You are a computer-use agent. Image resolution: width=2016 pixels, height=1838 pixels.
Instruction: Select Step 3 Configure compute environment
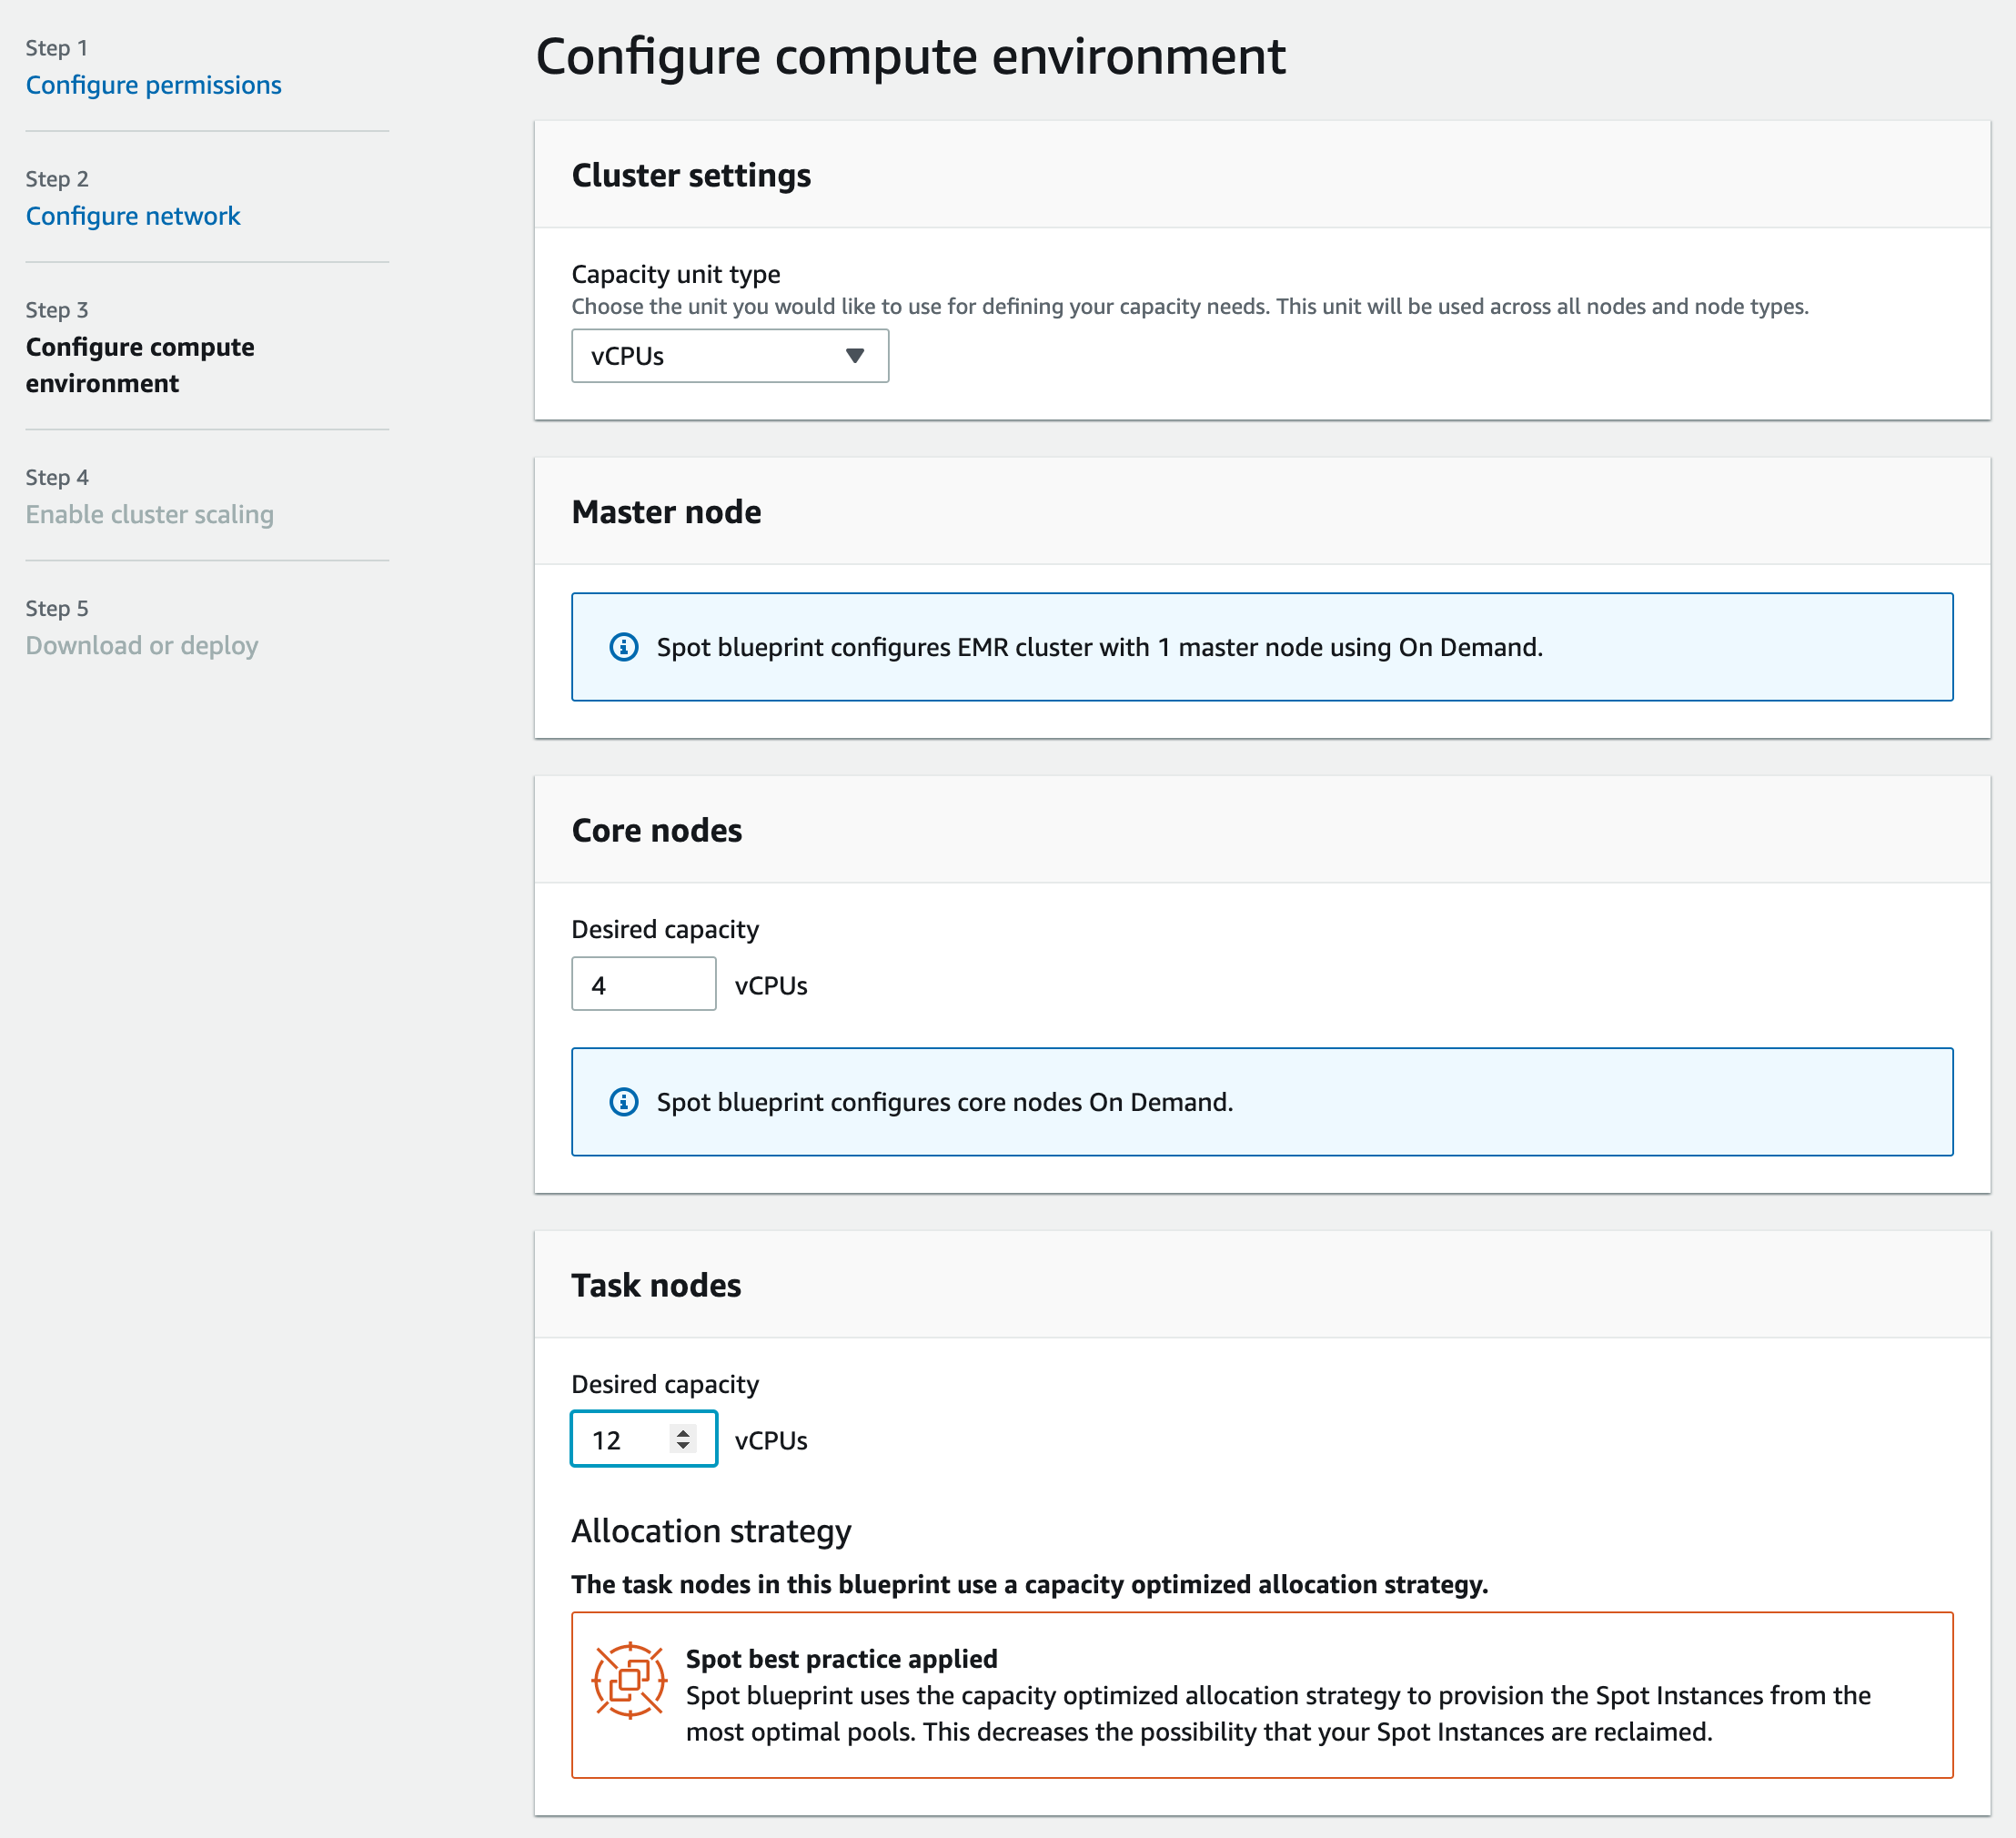(x=140, y=364)
